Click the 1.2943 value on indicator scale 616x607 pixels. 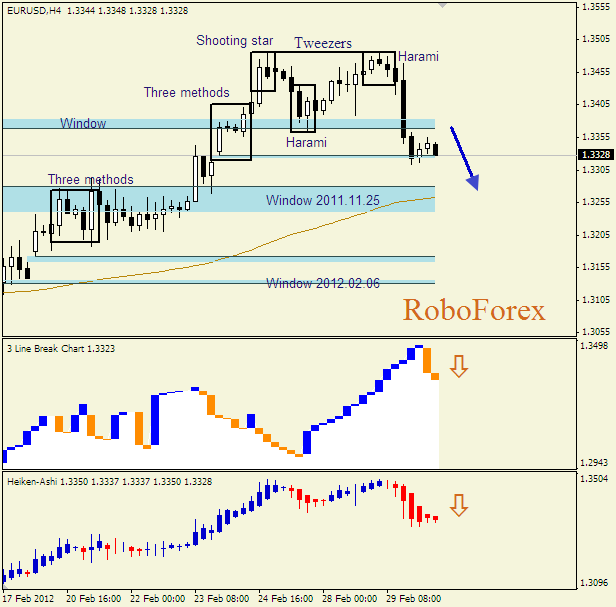pyautogui.click(x=596, y=462)
